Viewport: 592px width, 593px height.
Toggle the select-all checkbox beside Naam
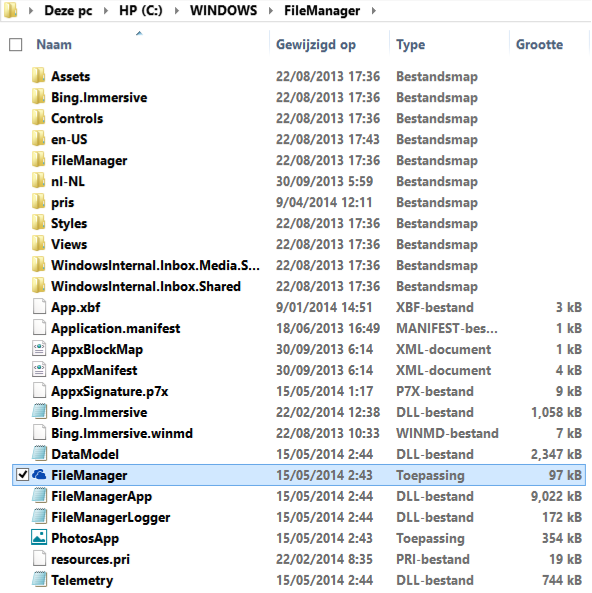click(16, 45)
